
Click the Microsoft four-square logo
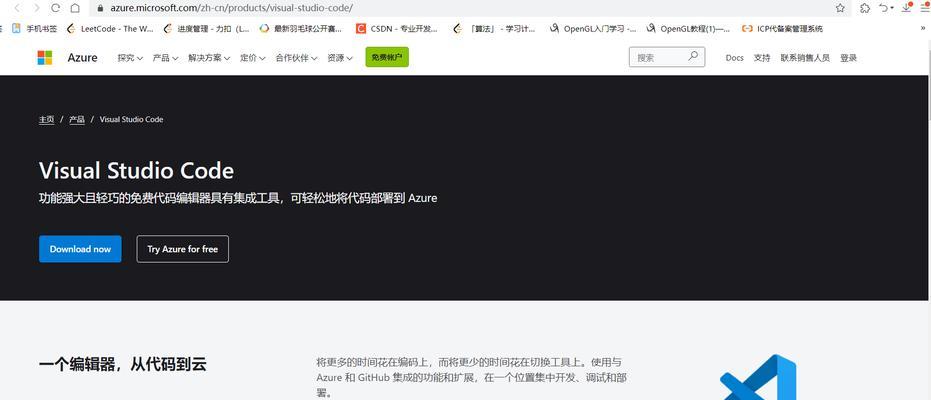tap(45, 58)
